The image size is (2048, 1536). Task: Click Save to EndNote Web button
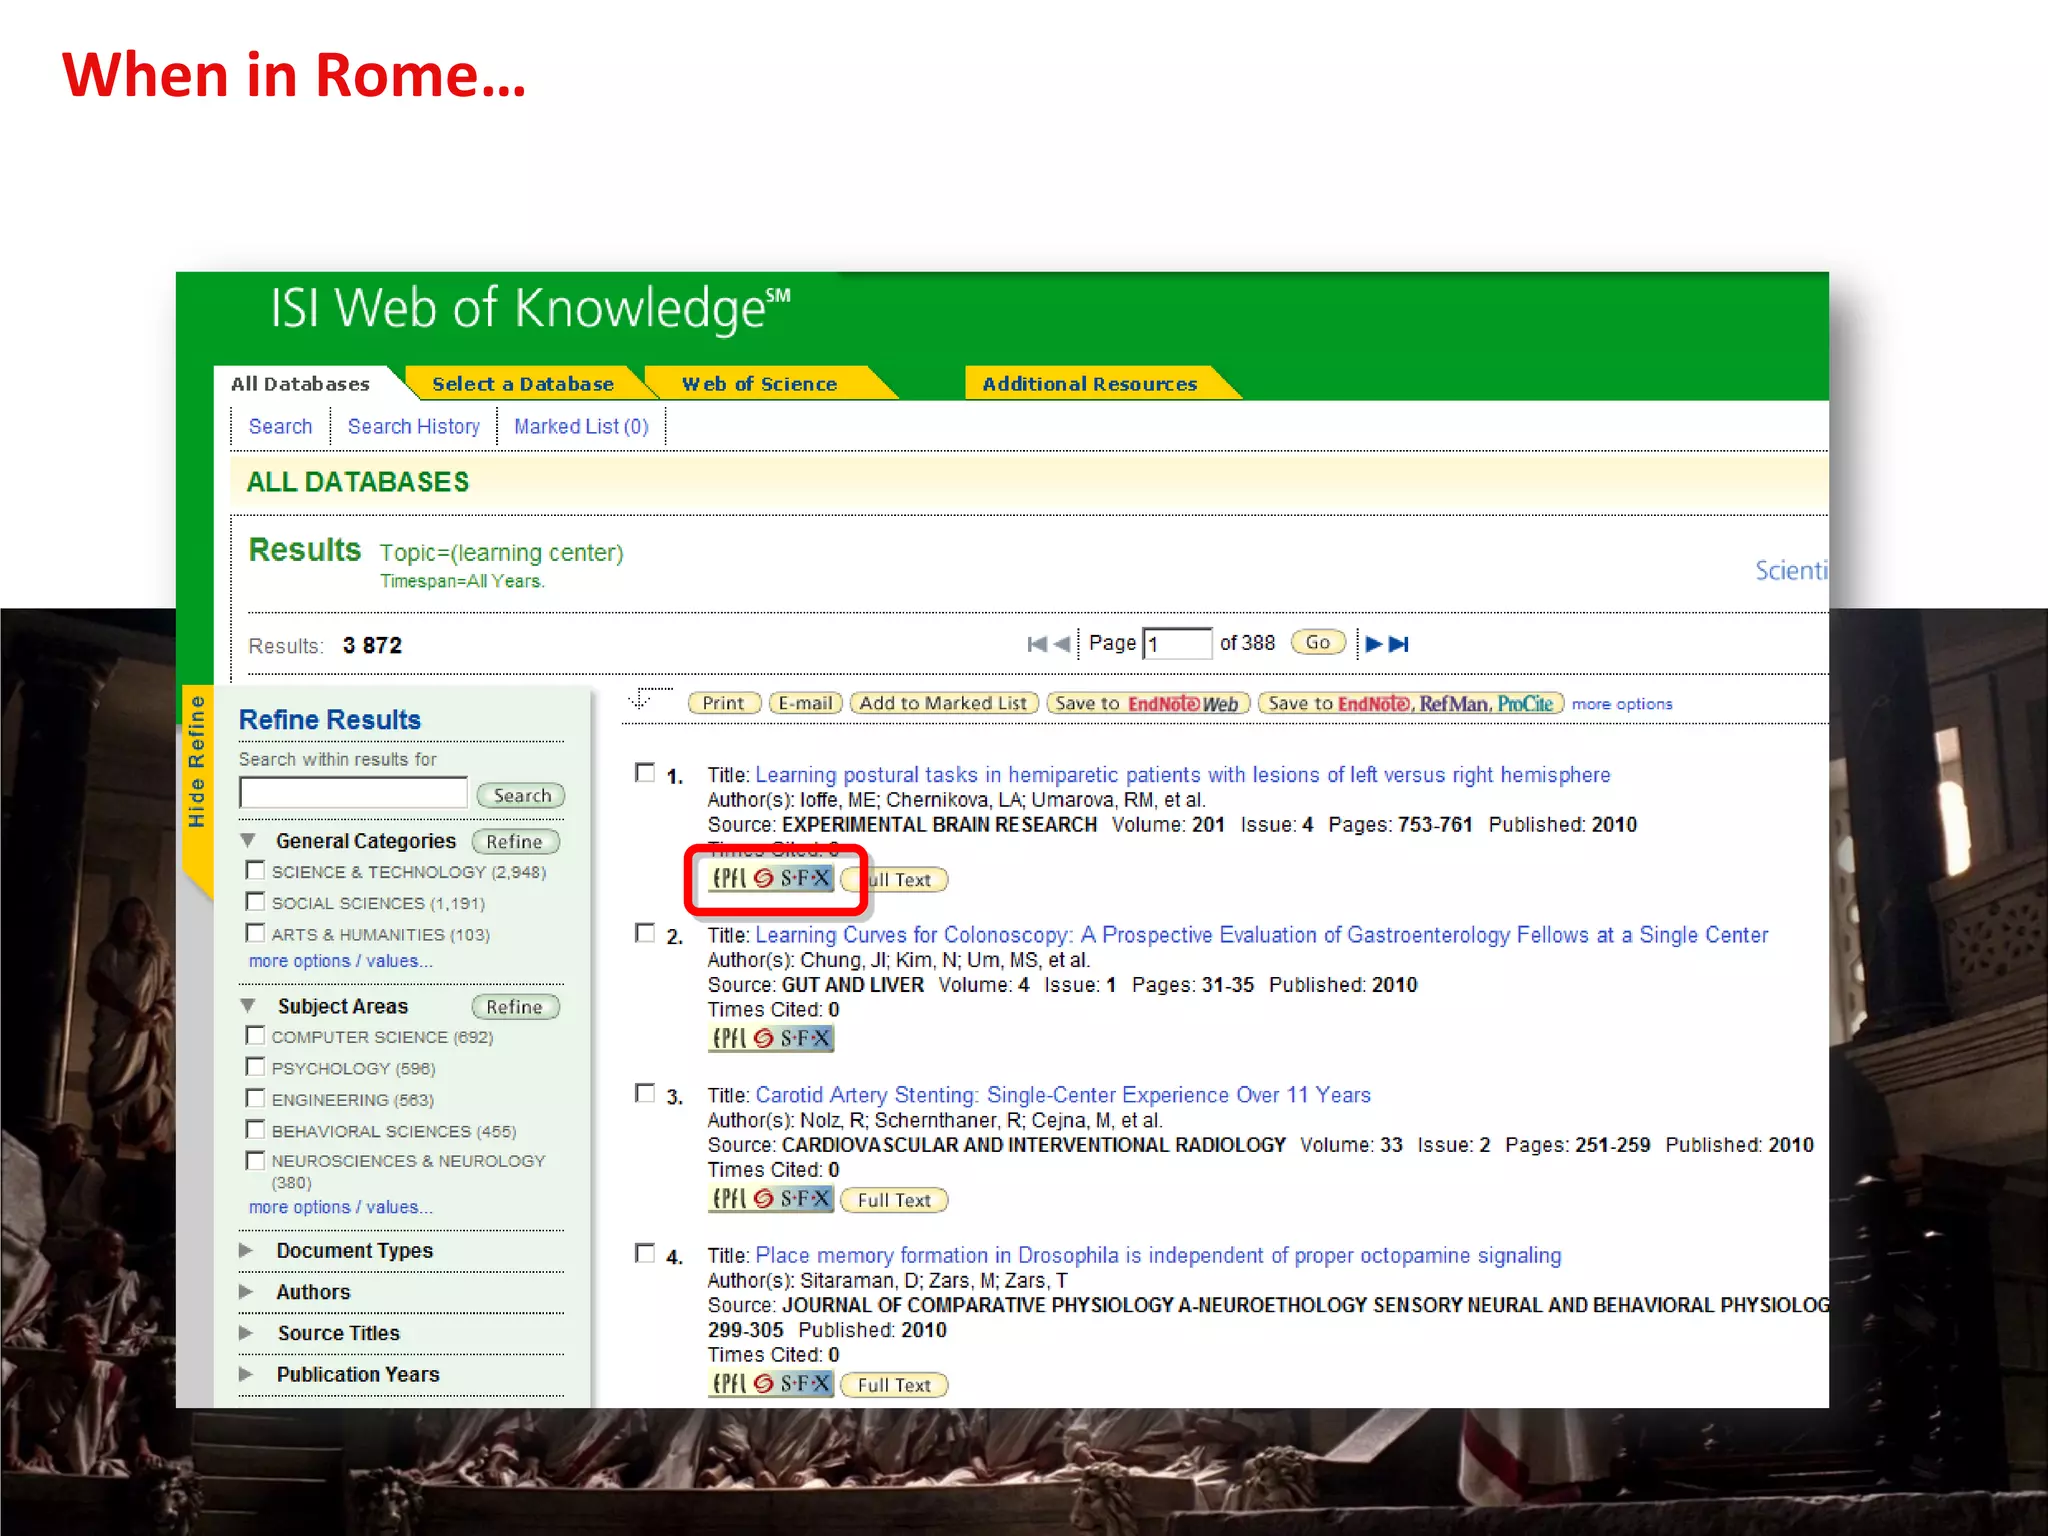click(1147, 703)
